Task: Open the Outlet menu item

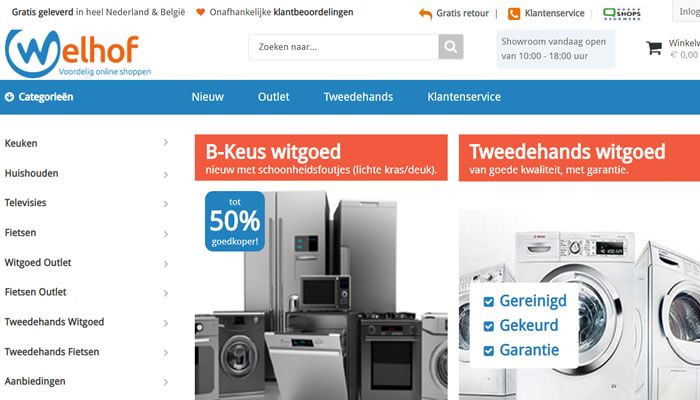Action: coord(273,97)
